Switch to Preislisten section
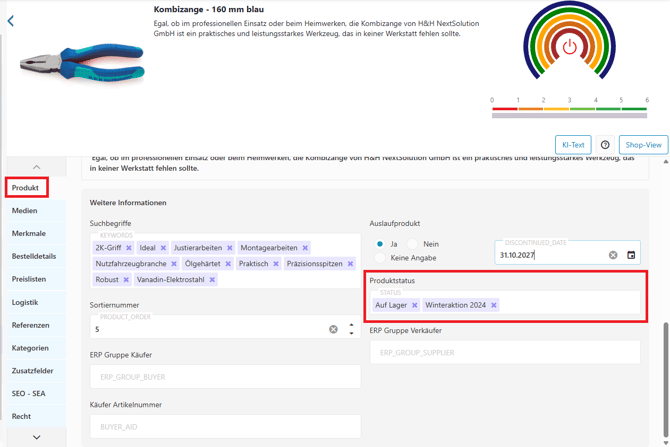Viewport: 670px width, 447px height. [29, 280]
